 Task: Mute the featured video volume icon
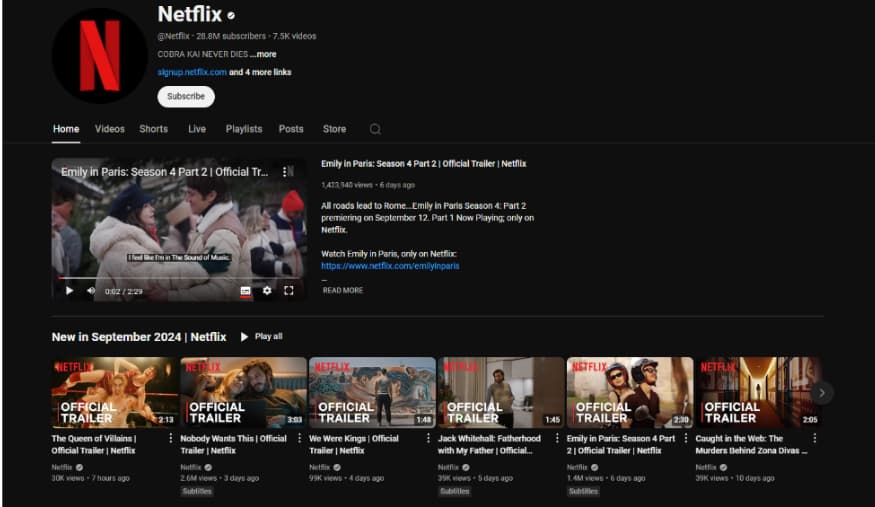[91, 291]
